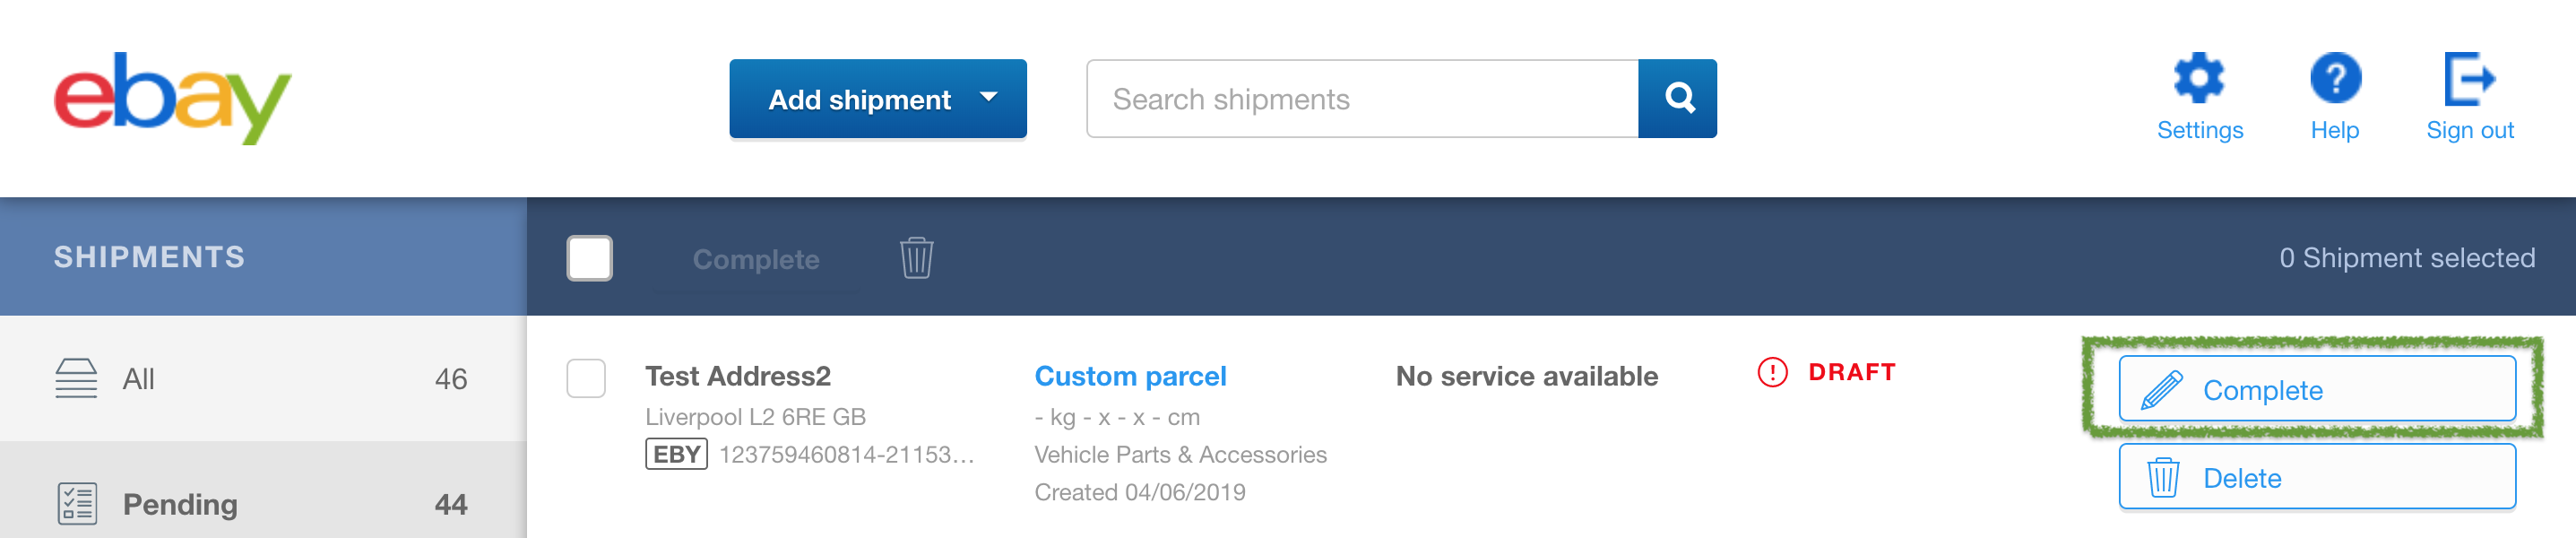Click the bulk Complete action in toolbar

click(x=756, y=259)
